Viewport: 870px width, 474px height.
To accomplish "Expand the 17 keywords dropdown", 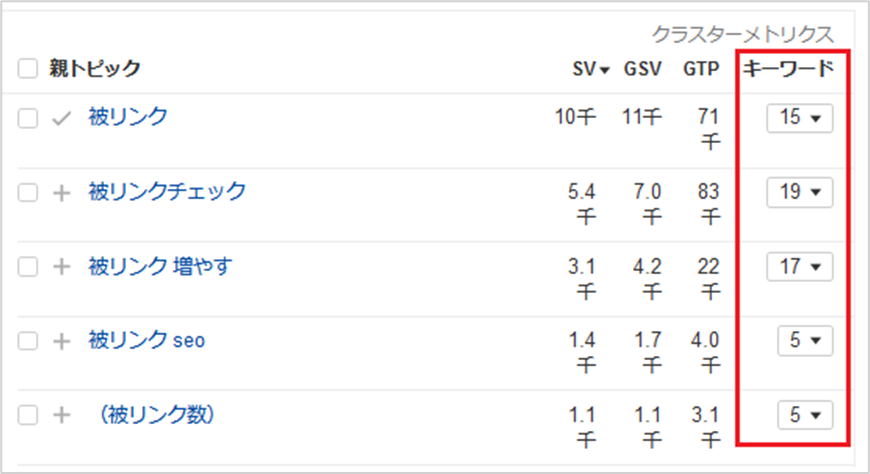I will [x=800, y=266].
